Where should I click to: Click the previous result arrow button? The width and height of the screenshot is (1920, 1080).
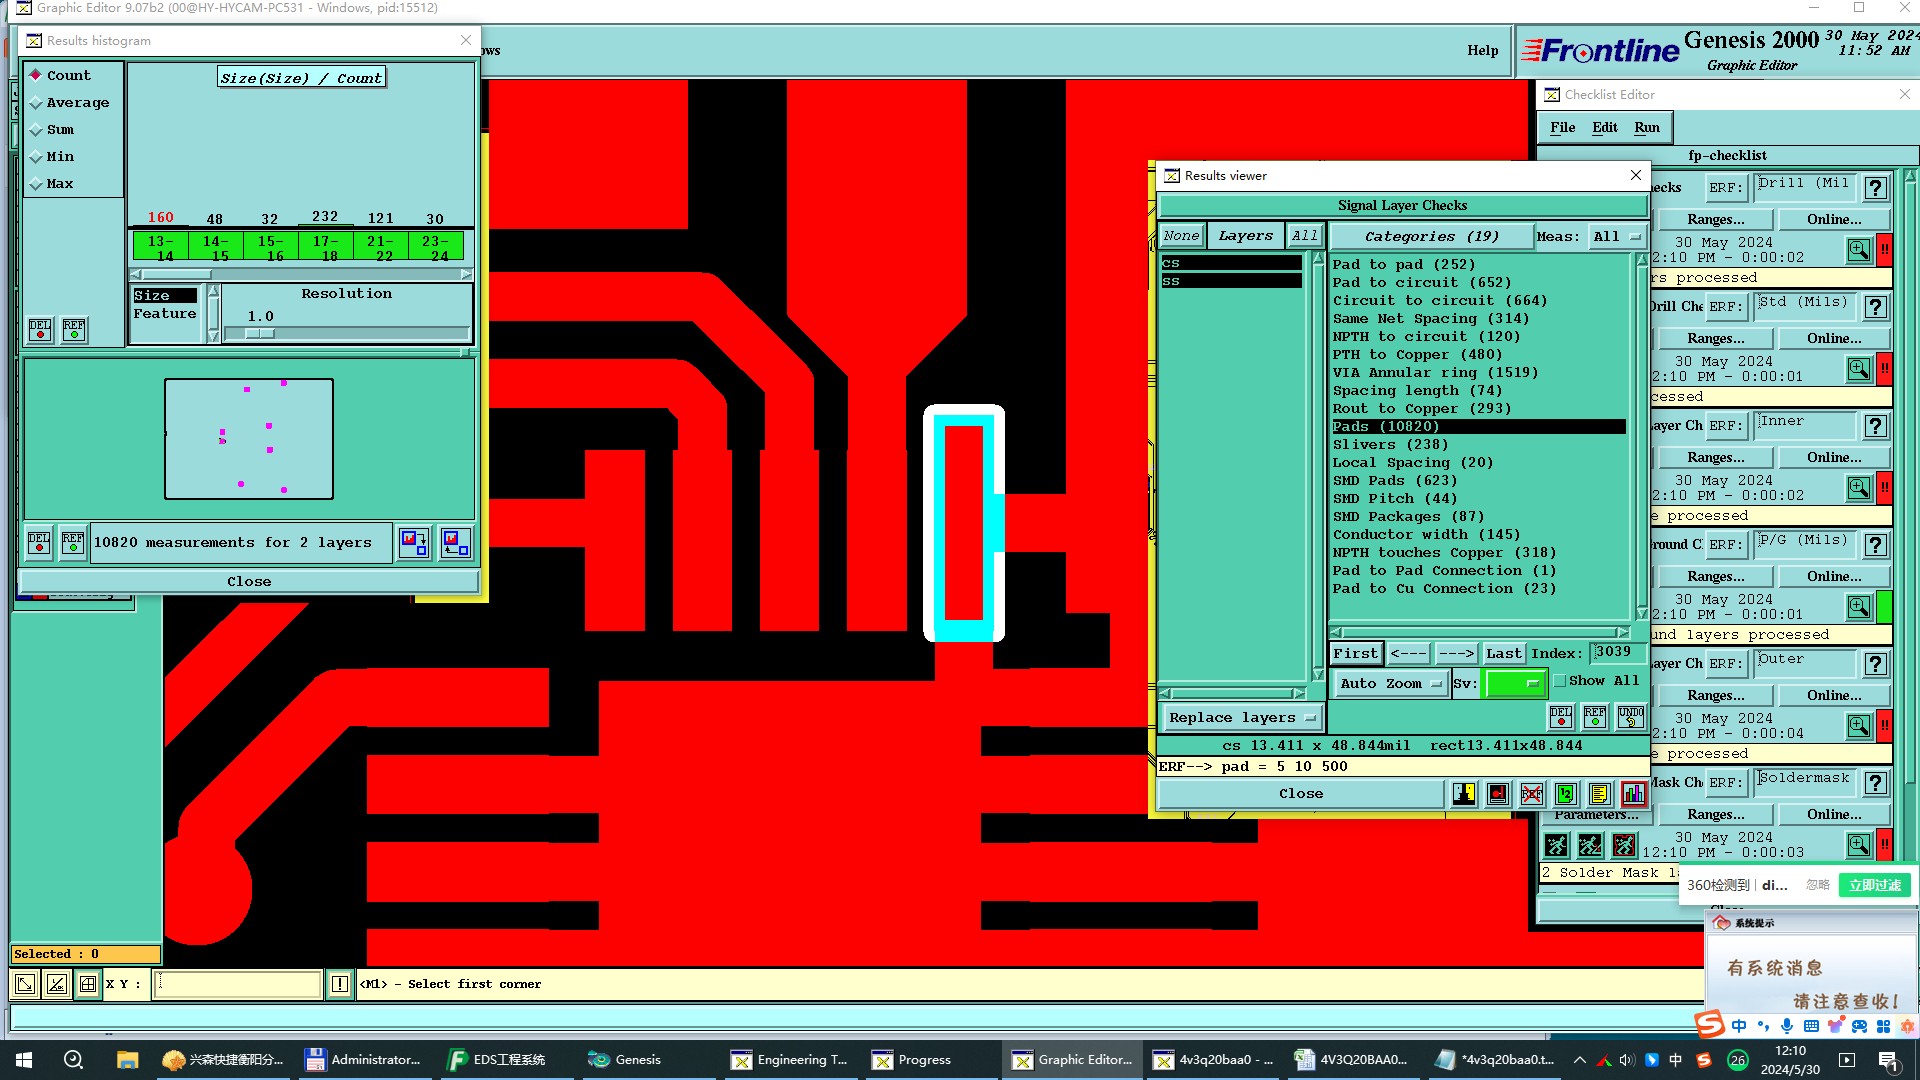[x=1409, y=654]
